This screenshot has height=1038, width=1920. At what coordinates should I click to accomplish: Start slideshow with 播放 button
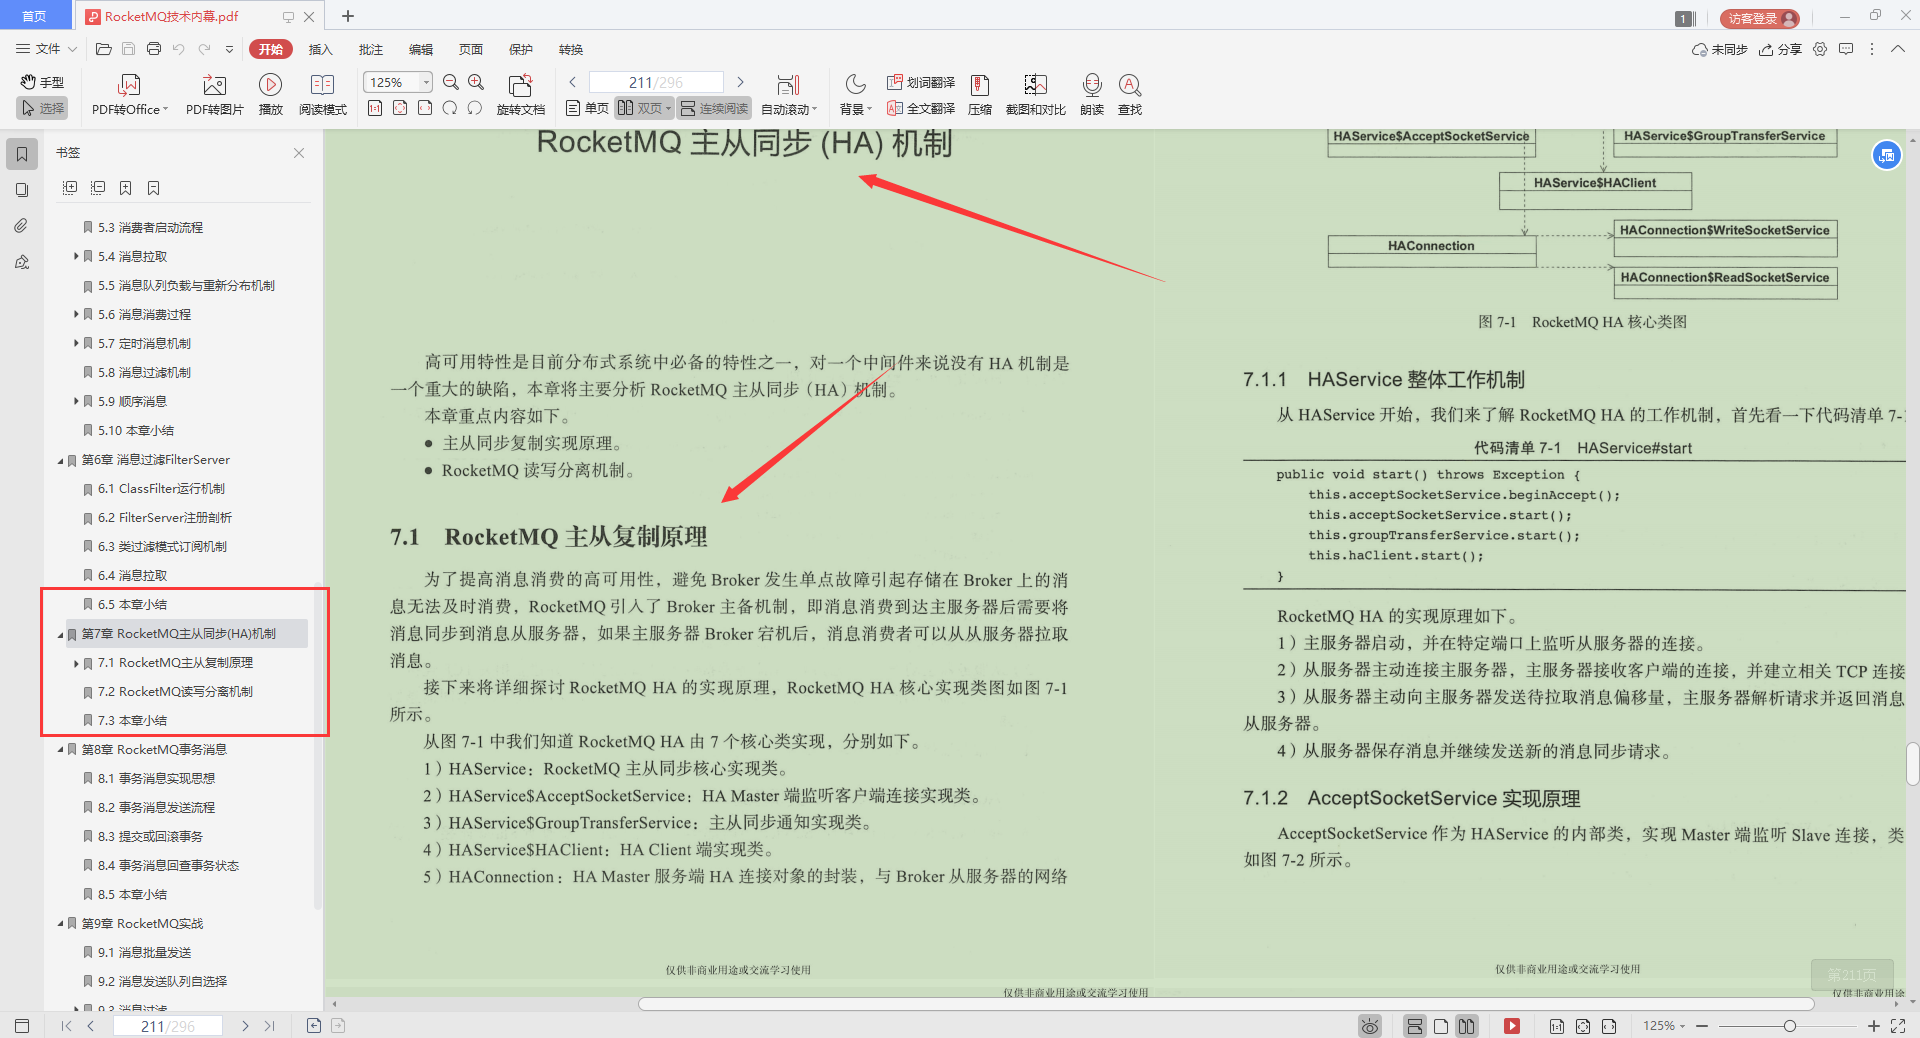click(270, 95)
